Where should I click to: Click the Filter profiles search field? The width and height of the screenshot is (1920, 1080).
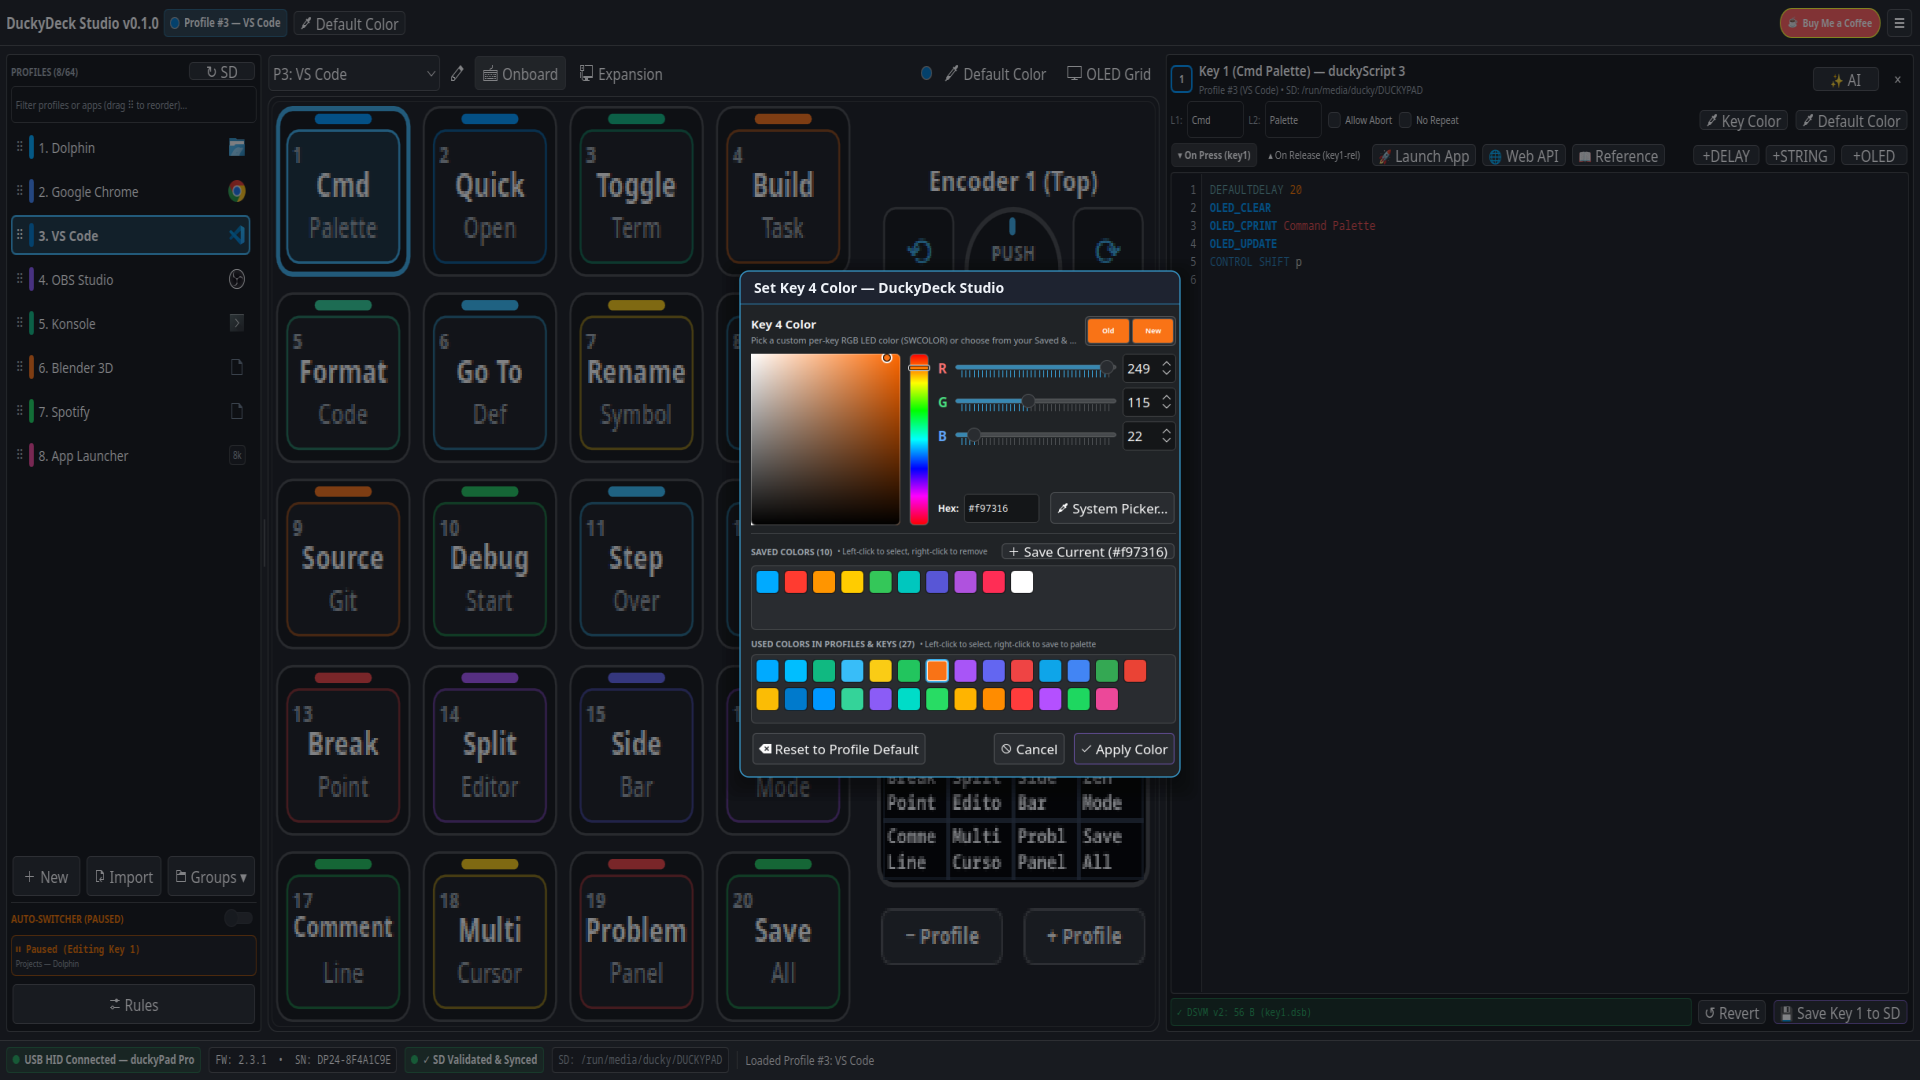(133, 105)
